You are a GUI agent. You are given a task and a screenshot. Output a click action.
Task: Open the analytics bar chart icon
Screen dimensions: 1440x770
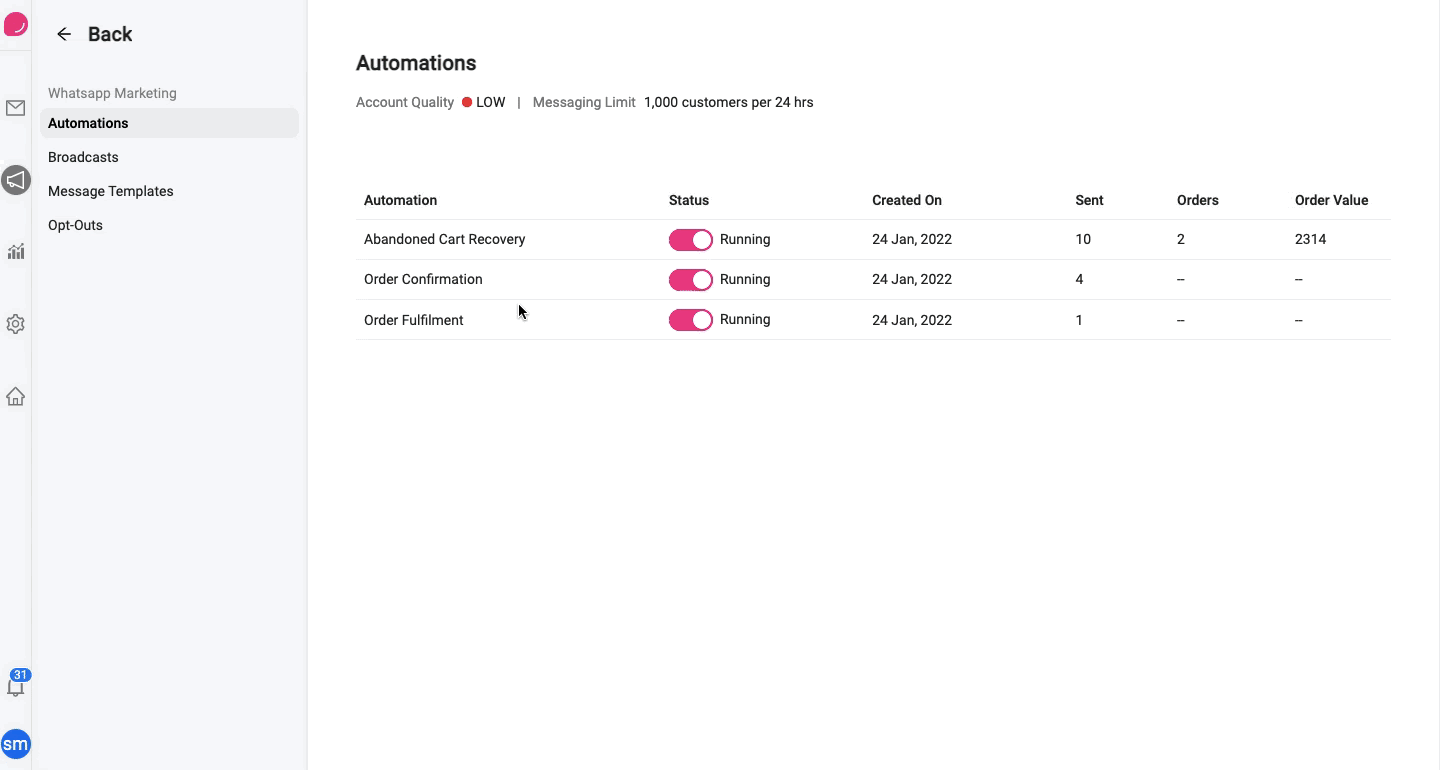pyautogui.click(x=15, y=252)
